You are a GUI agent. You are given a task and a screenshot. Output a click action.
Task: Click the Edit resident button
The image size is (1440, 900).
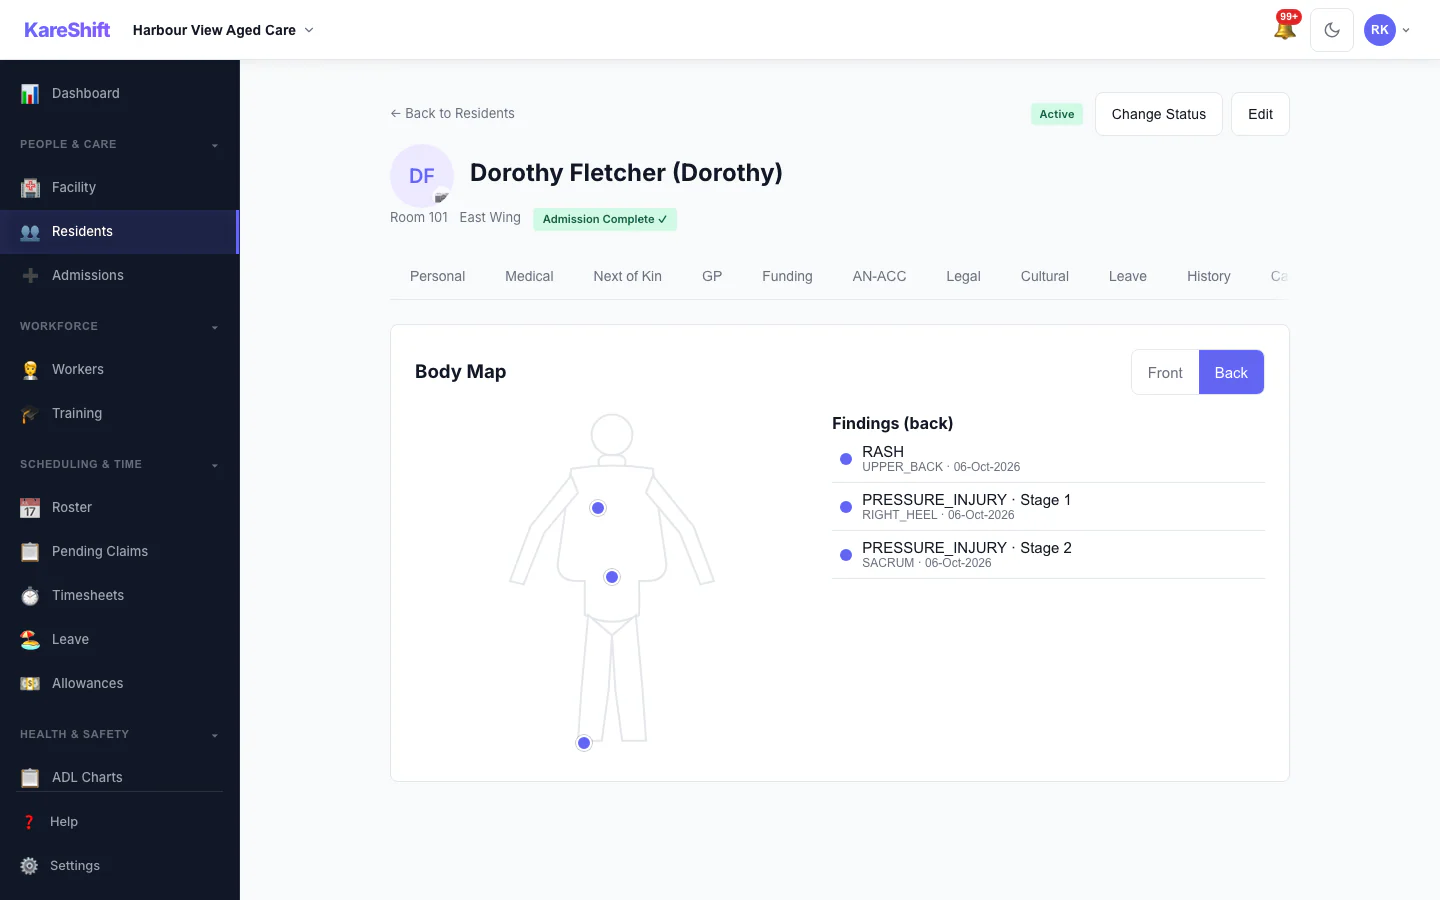1260,114
